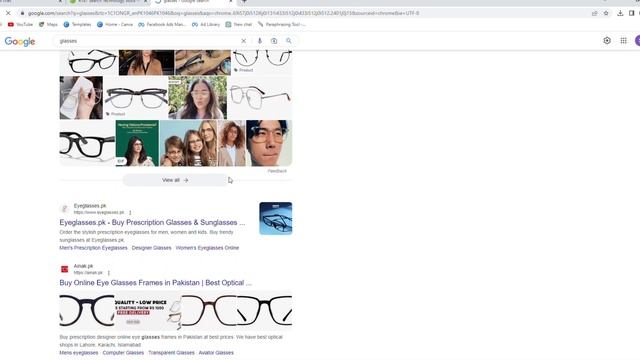Open the YouTube bookmark
Viewport: 640px width, 360px height.
point(20,24)
